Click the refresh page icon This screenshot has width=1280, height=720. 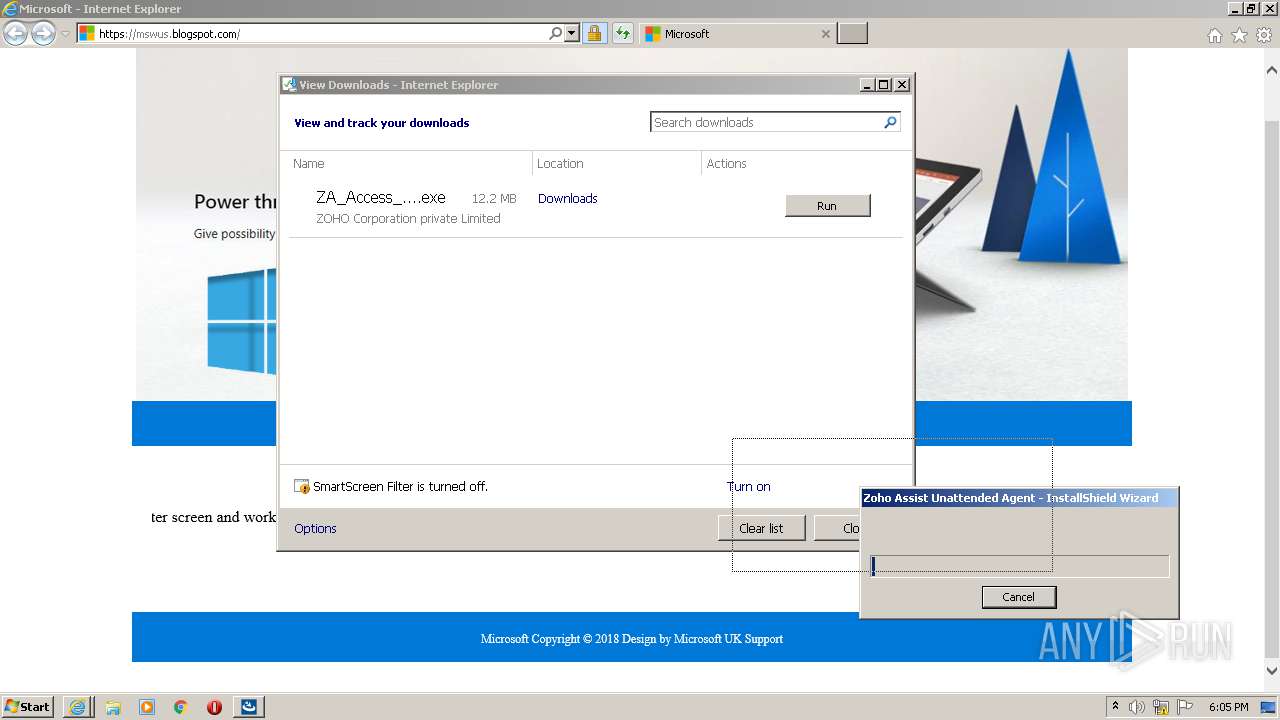(x=623, y=33)
